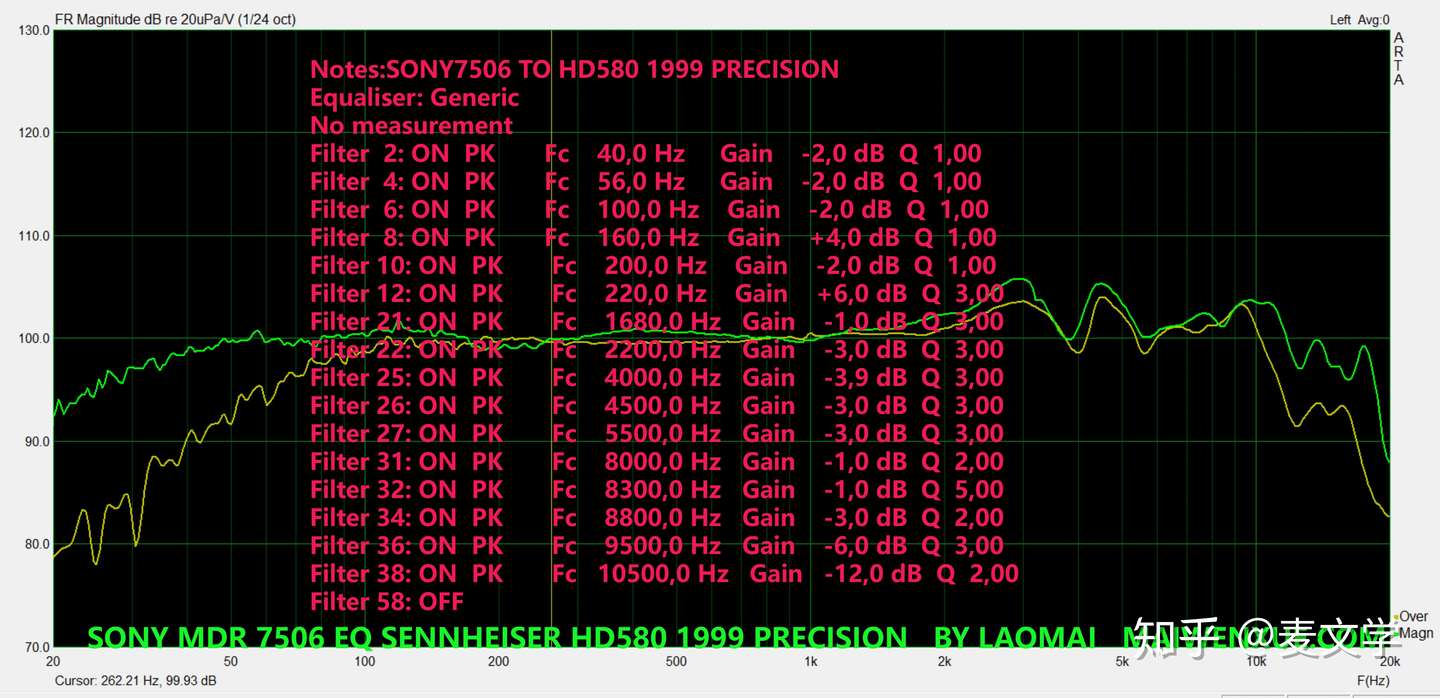Click the 'Filter 4' 56,0 Hz row
Image resolution: width=1440 pixels, height=698 pixels.
[646, 181]
